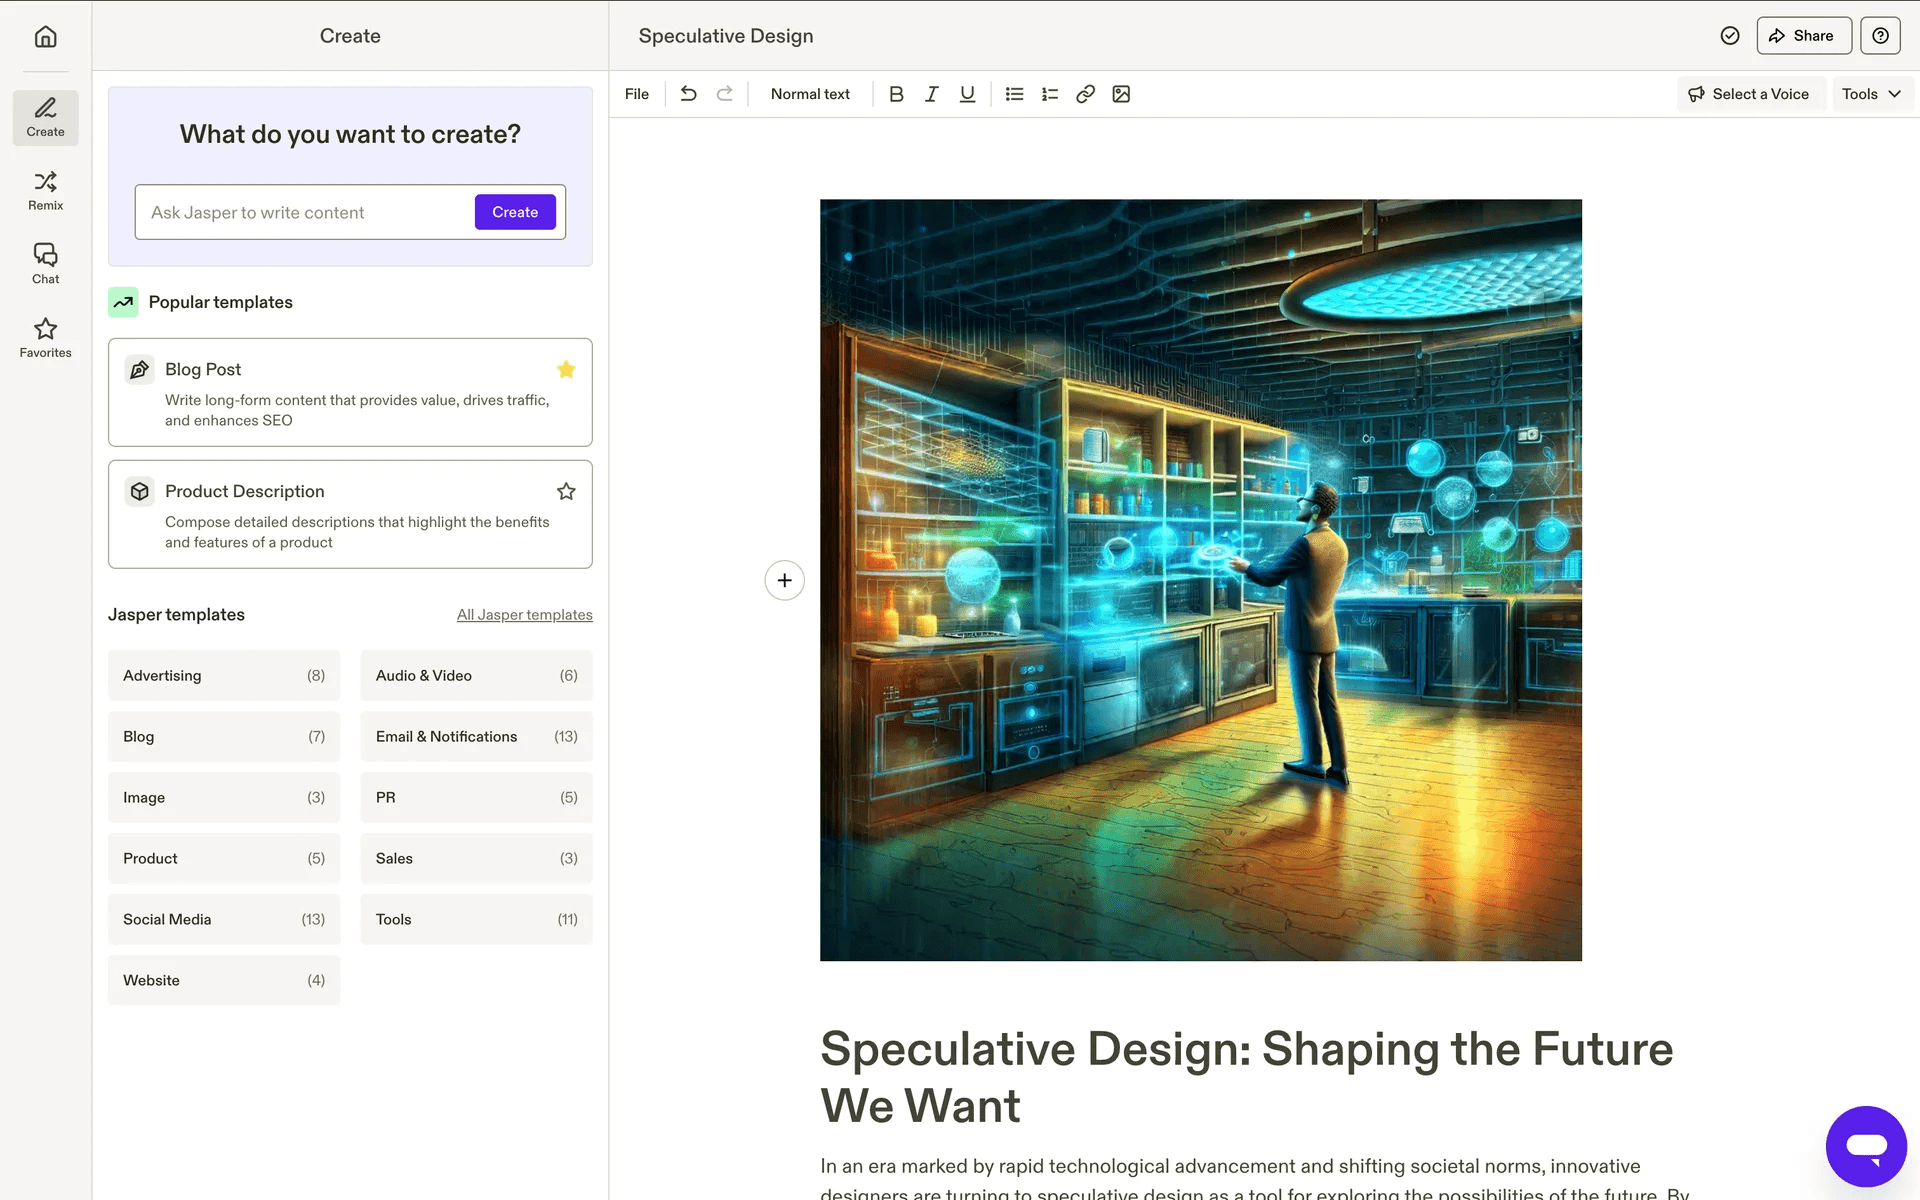This screenshot has height=1200, width=1920.
Task: Click the undo arrow in the toolbar
Action: 688,94
